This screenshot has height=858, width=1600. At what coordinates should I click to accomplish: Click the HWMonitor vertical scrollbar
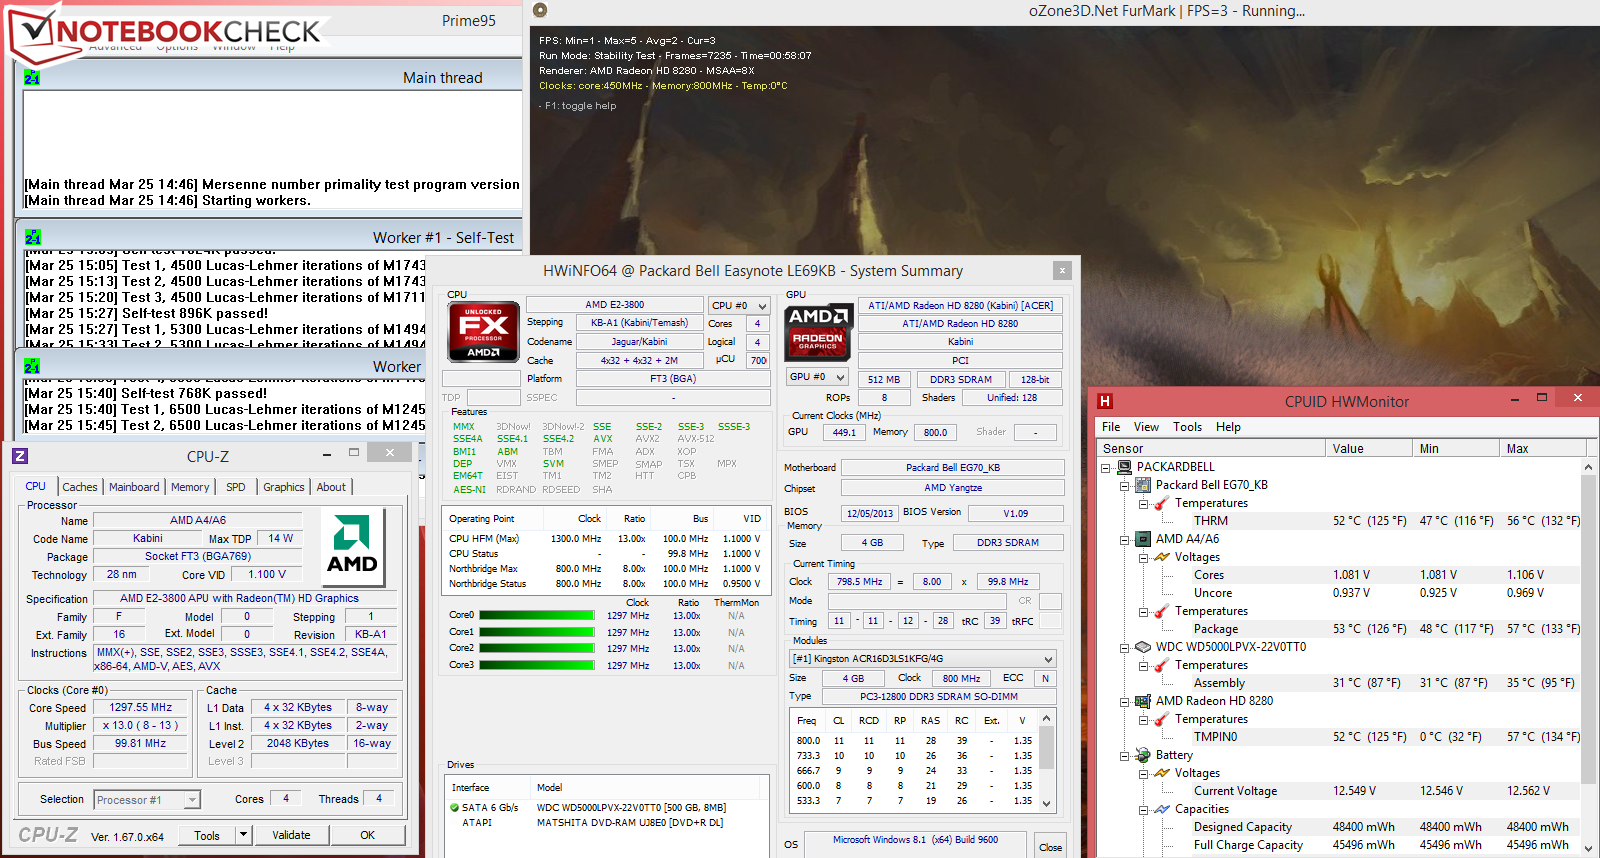(x=1588, y=659)
